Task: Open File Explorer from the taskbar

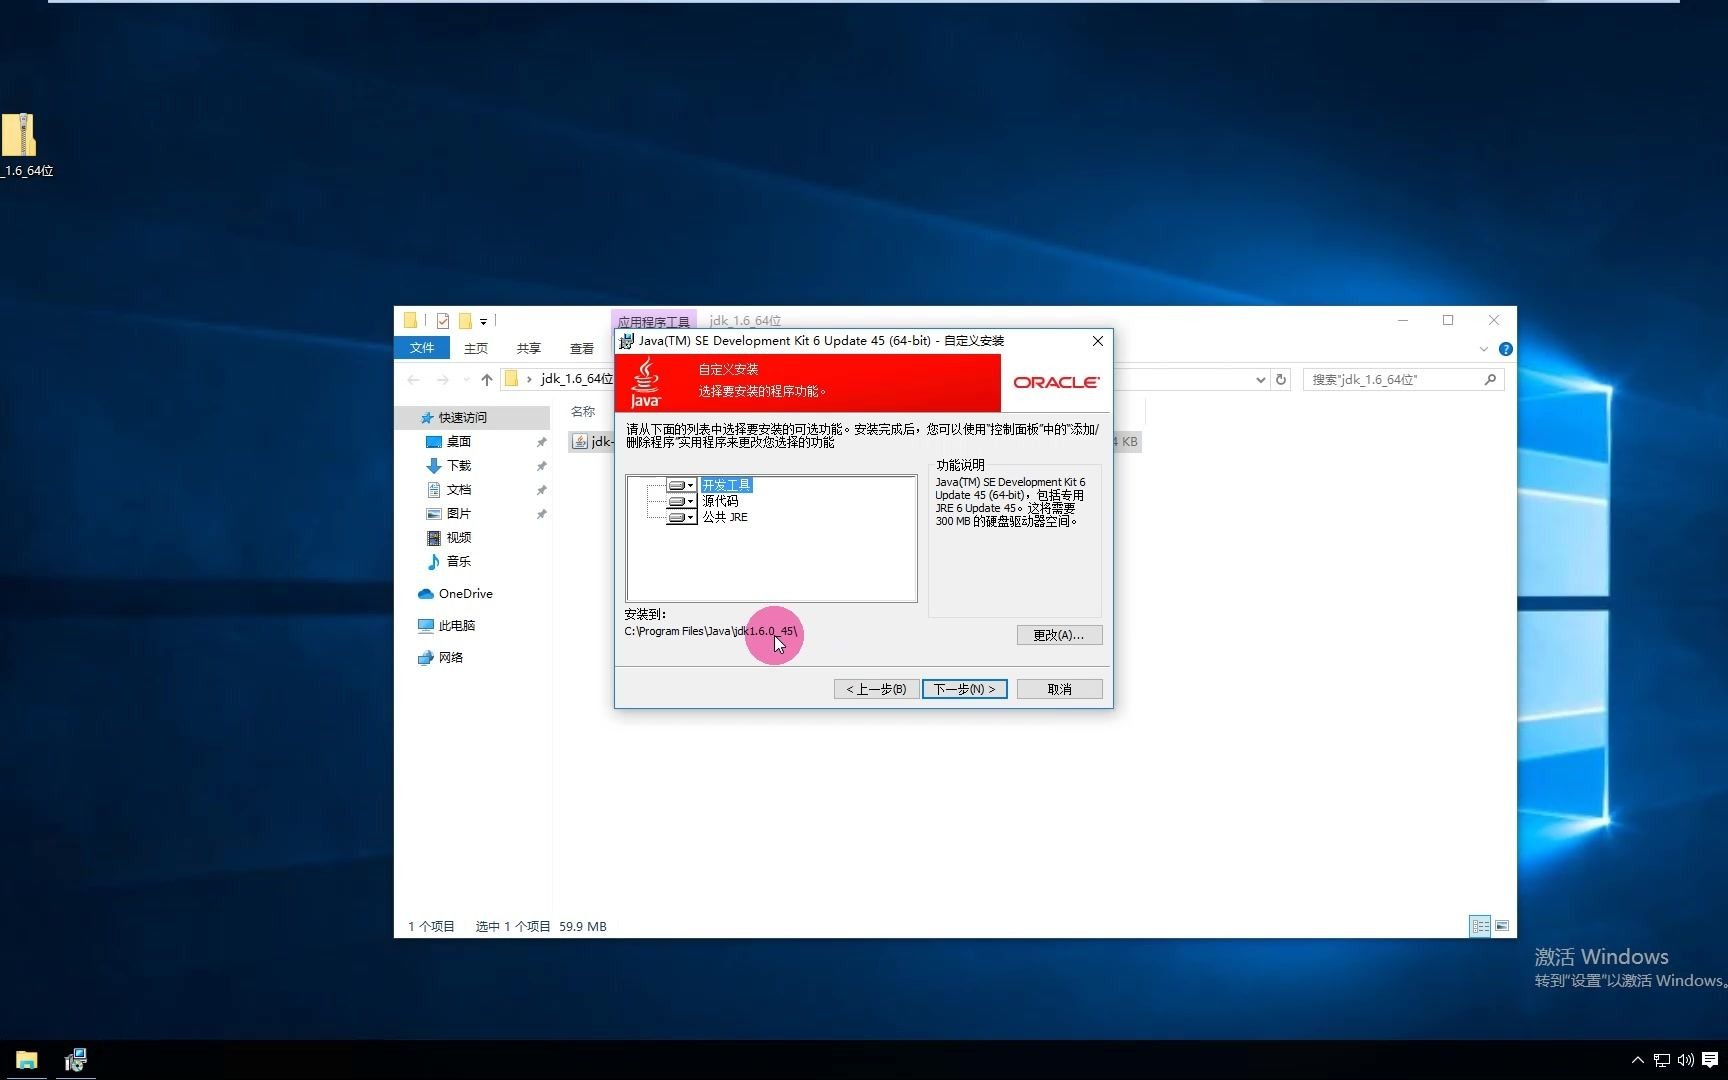Action: click(x=27, y=1060)
